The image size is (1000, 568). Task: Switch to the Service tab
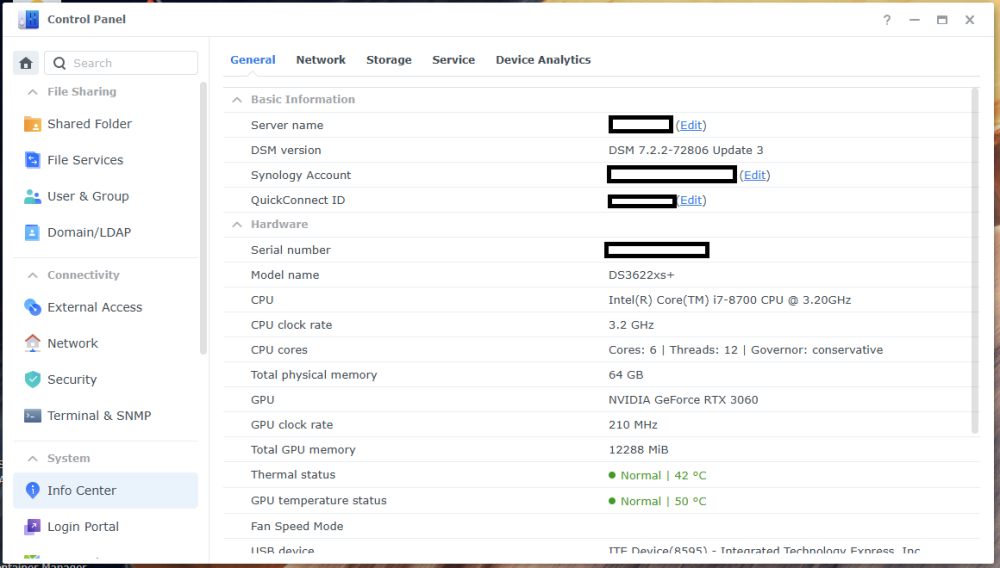click(x=453, y=60)
